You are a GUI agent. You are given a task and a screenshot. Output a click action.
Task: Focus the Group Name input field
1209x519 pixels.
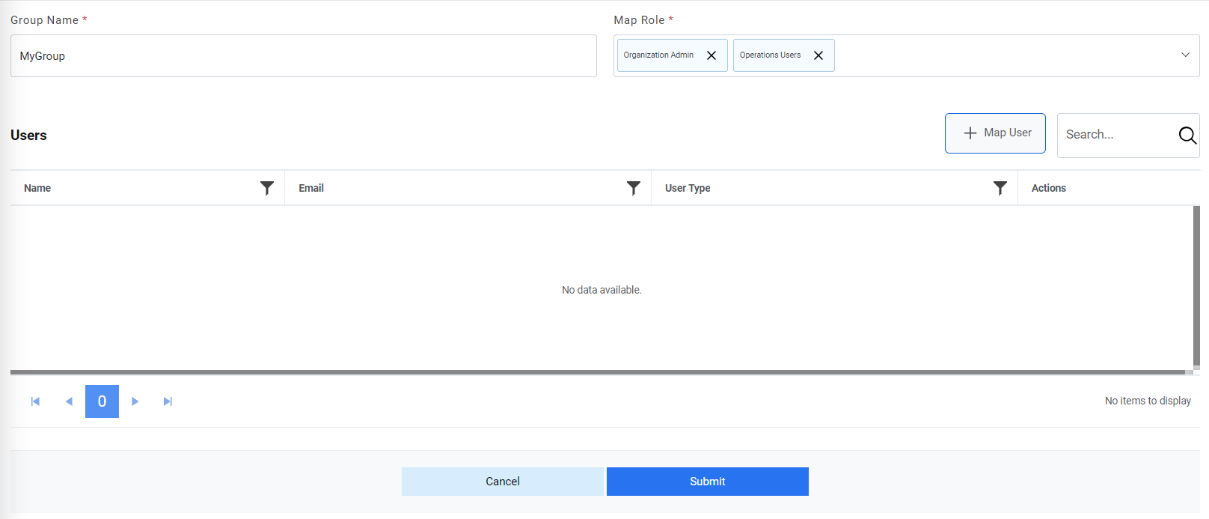click(303, 56)
